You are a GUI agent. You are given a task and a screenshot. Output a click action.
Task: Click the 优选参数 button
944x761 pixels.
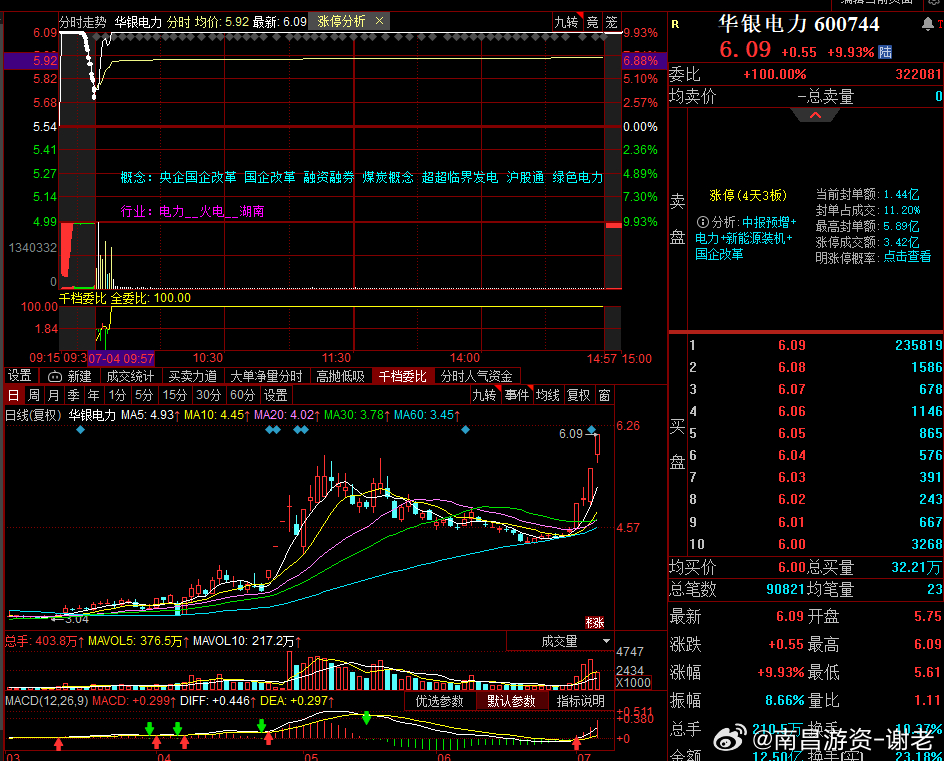pyautogui.click(x=439, y=701)
